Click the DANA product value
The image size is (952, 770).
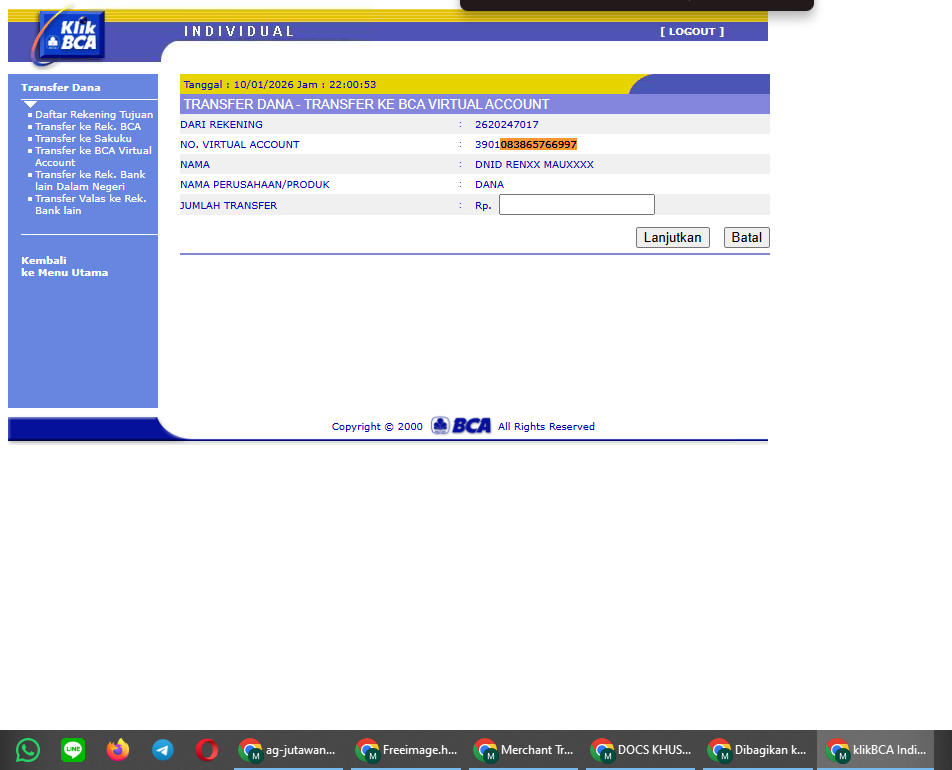(x=489, y=185)
